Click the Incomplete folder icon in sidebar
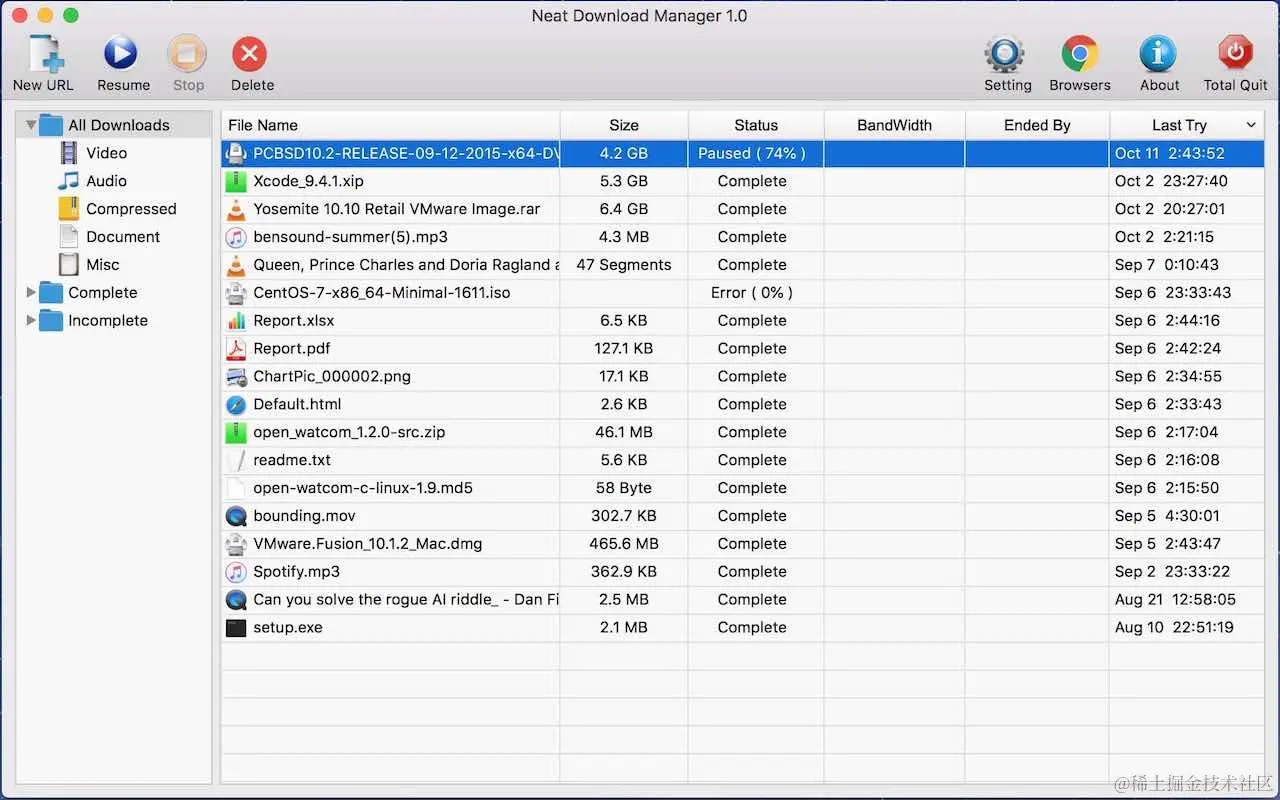Viewport: 1280px width, 800px height. pyautogui.click(x=51, y=321)
